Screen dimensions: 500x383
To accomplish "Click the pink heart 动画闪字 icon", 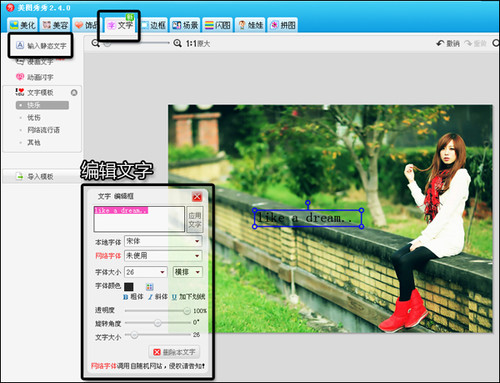I will [x=20, y=77].
